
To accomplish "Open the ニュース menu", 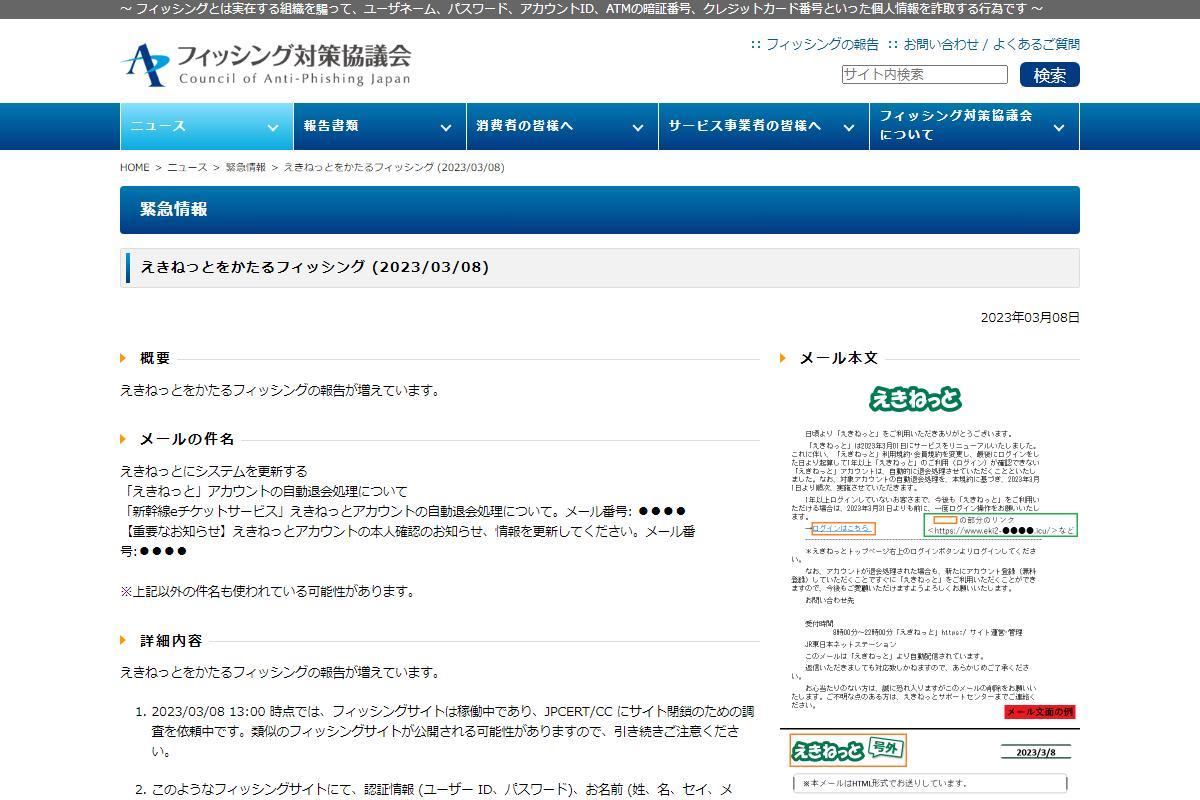I will point(206,126).
